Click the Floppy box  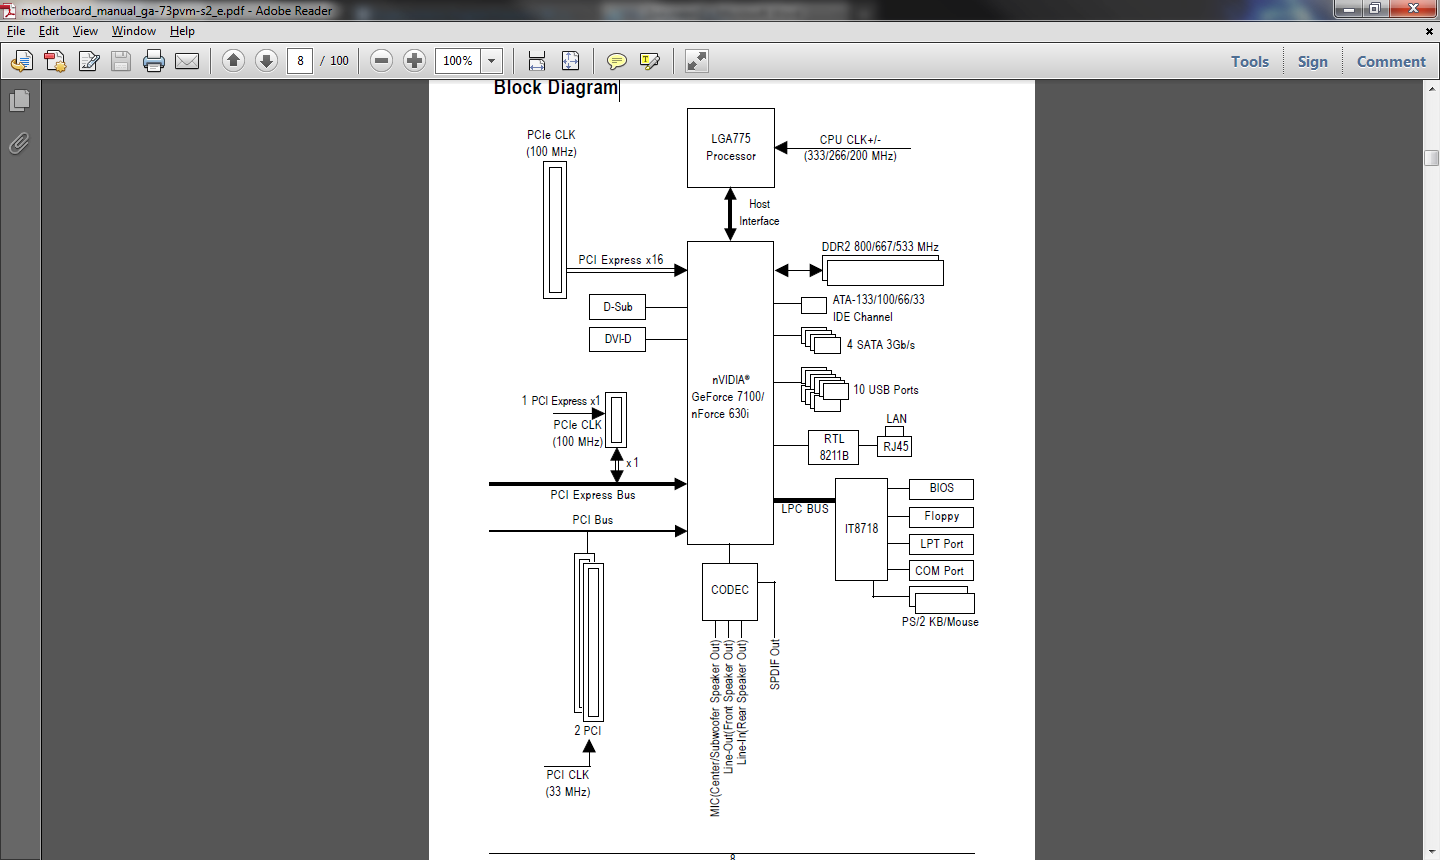point(941,517)
